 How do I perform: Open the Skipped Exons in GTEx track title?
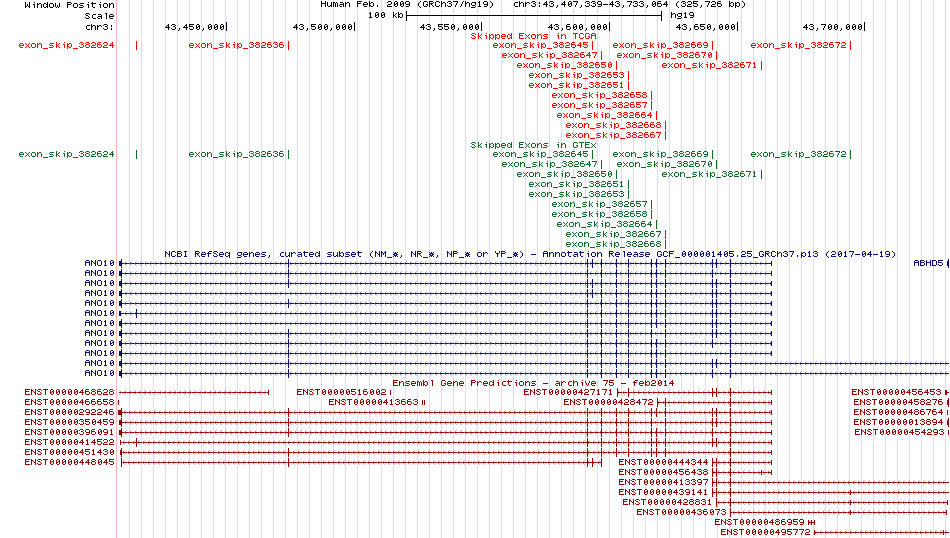click(533, 145)
